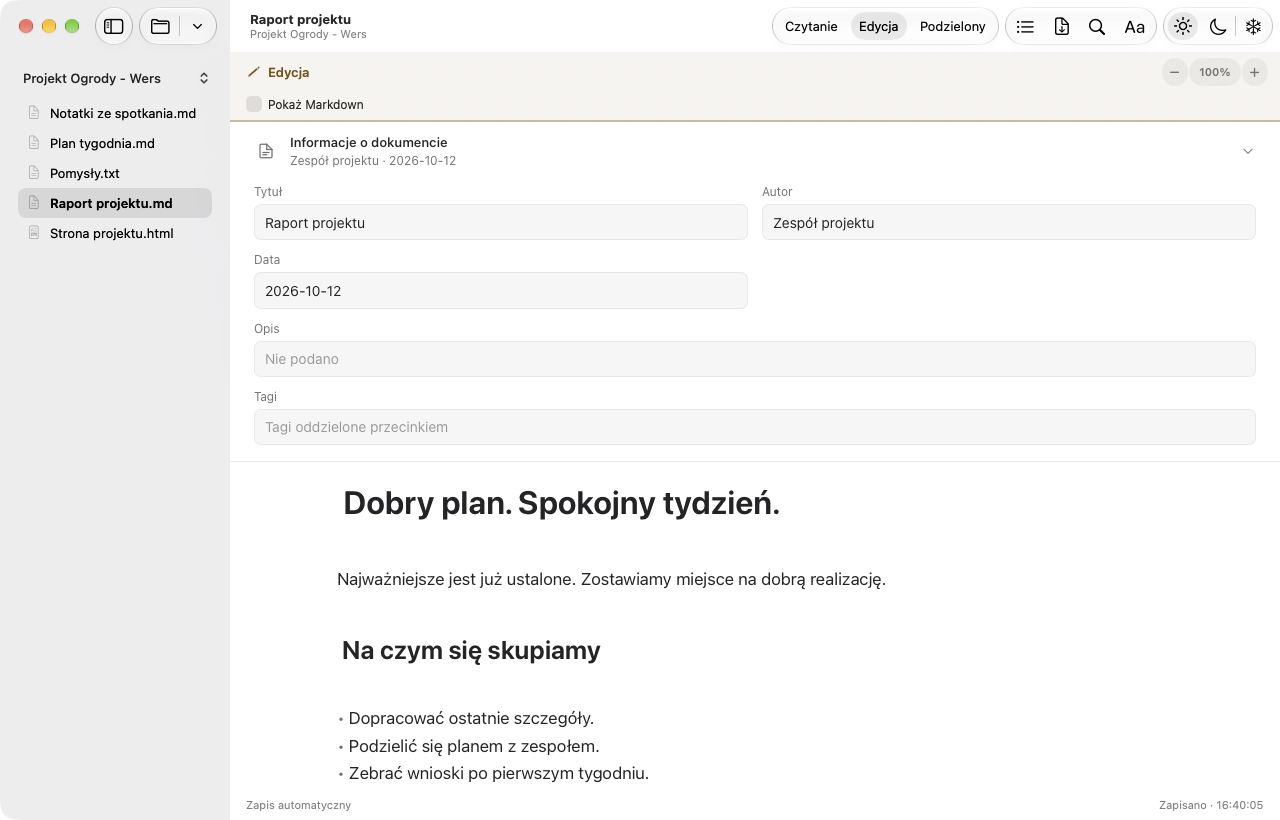
Task: Open Notatki ze spotkania.md file
Action: coord(115,113)
